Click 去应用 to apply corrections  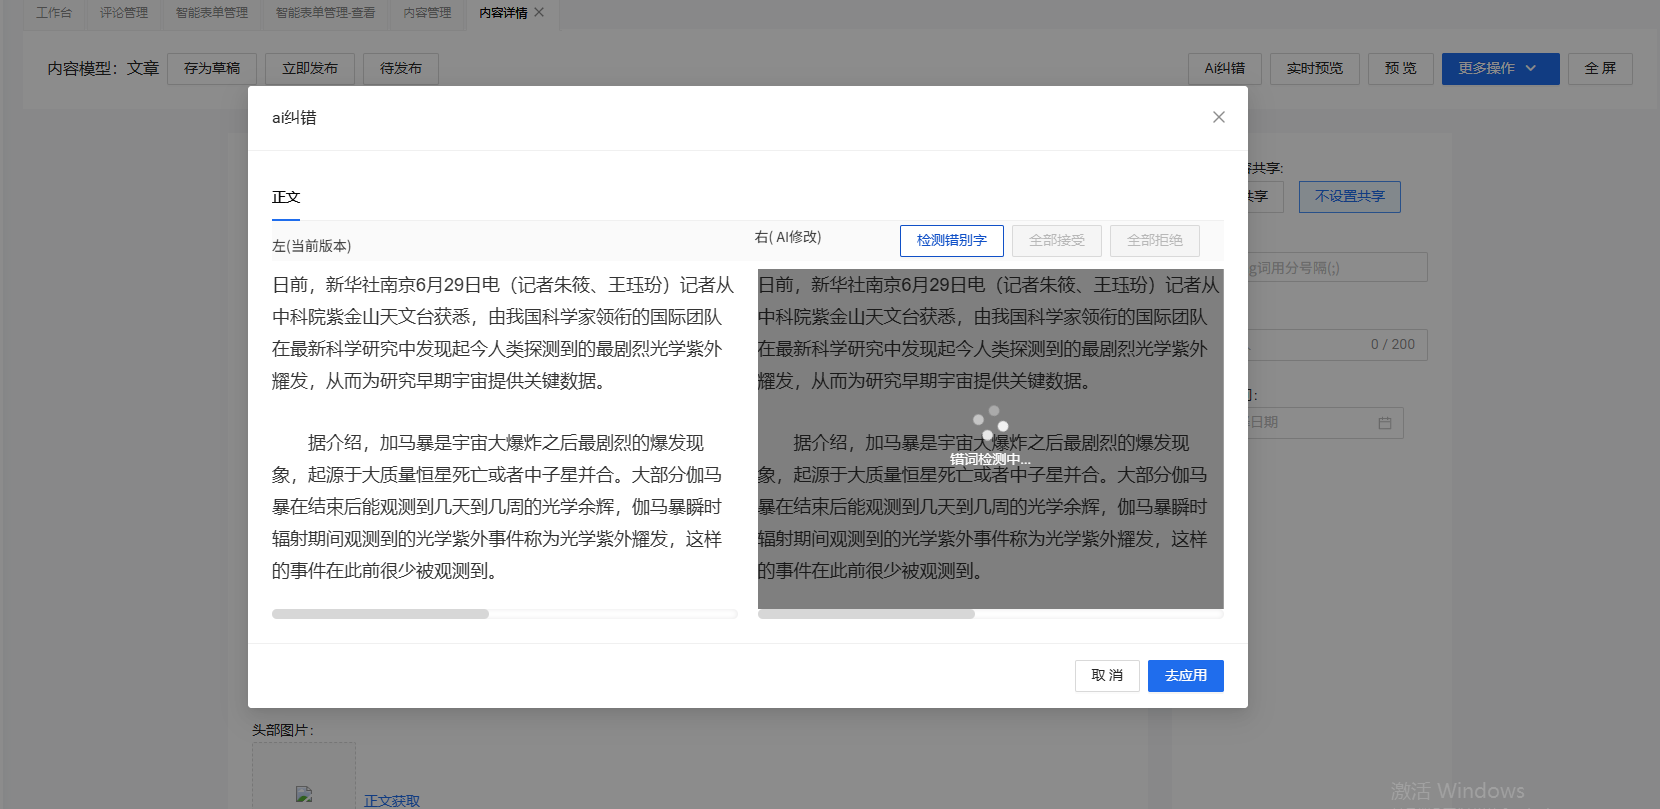tap(1185, 676)
